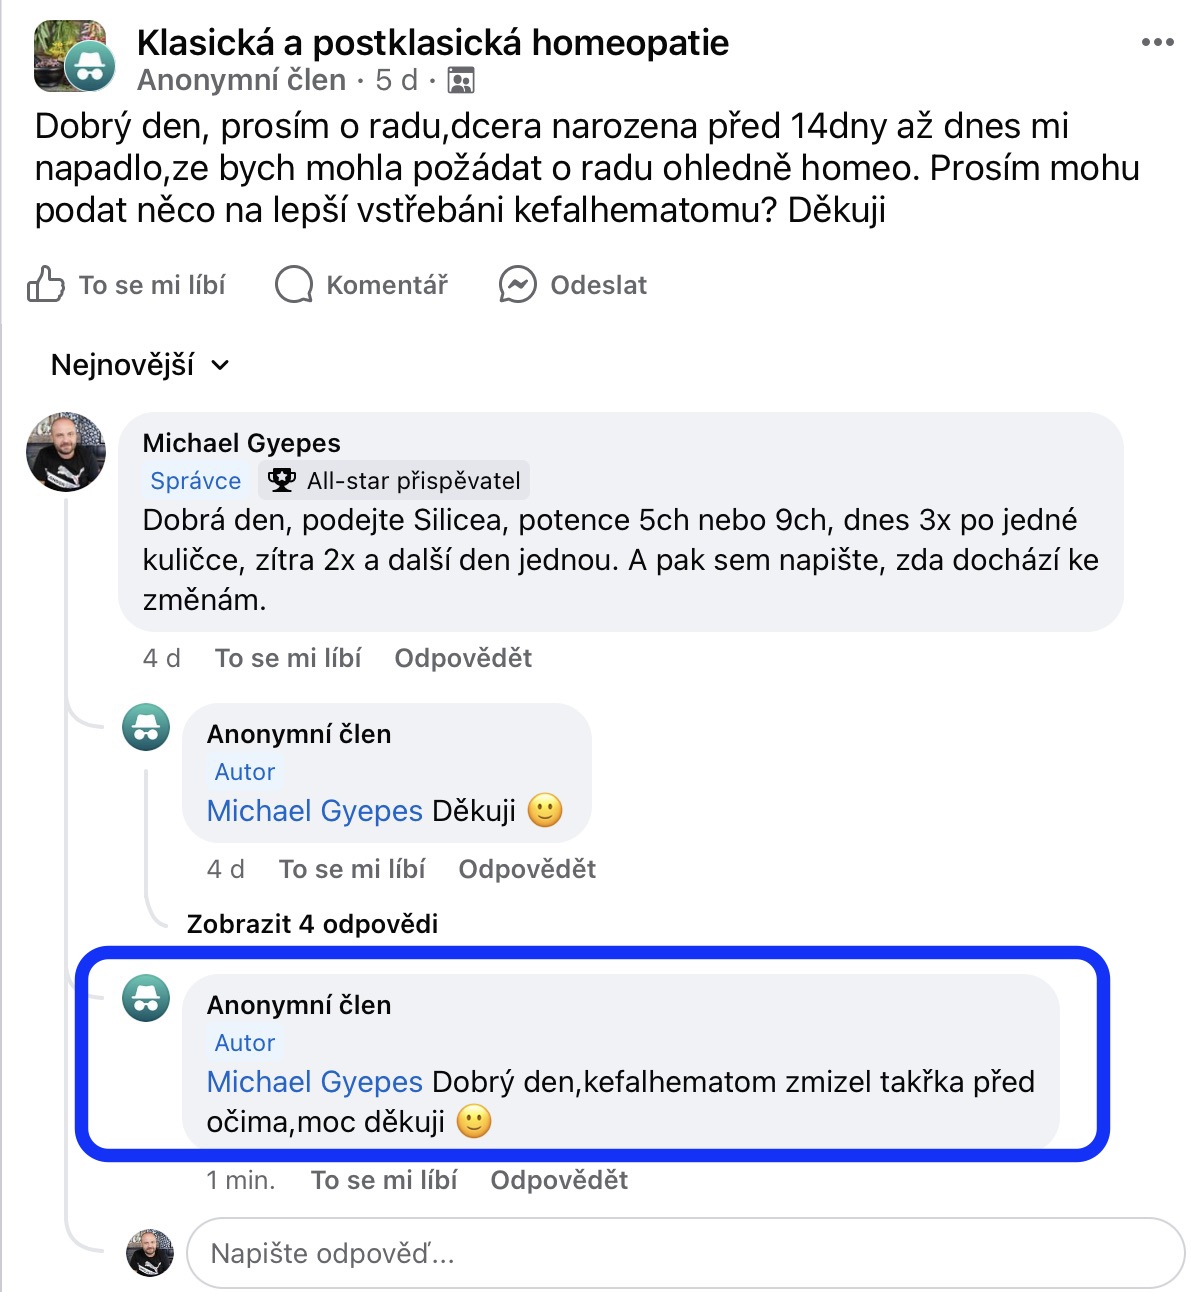1204x1292 pixels.
Task: Like the 1 min. old reply
Action: [x=384, y=1180]
